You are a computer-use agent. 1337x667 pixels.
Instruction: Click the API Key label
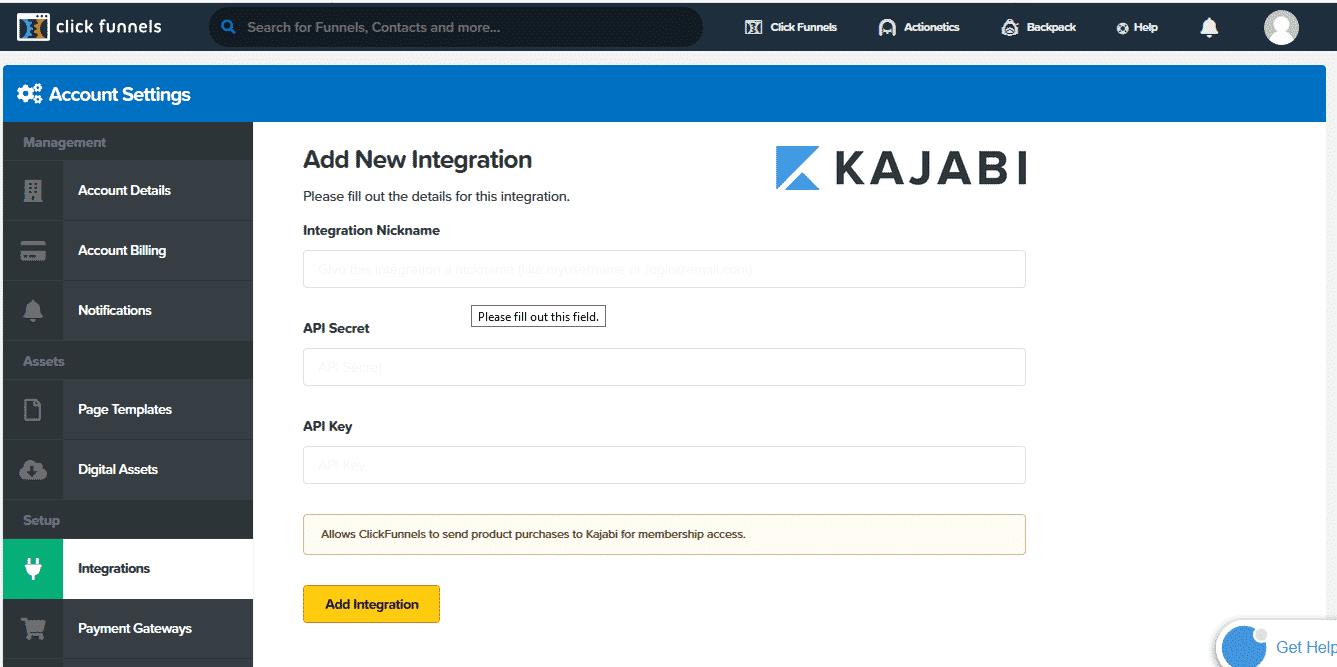[328, 426]
